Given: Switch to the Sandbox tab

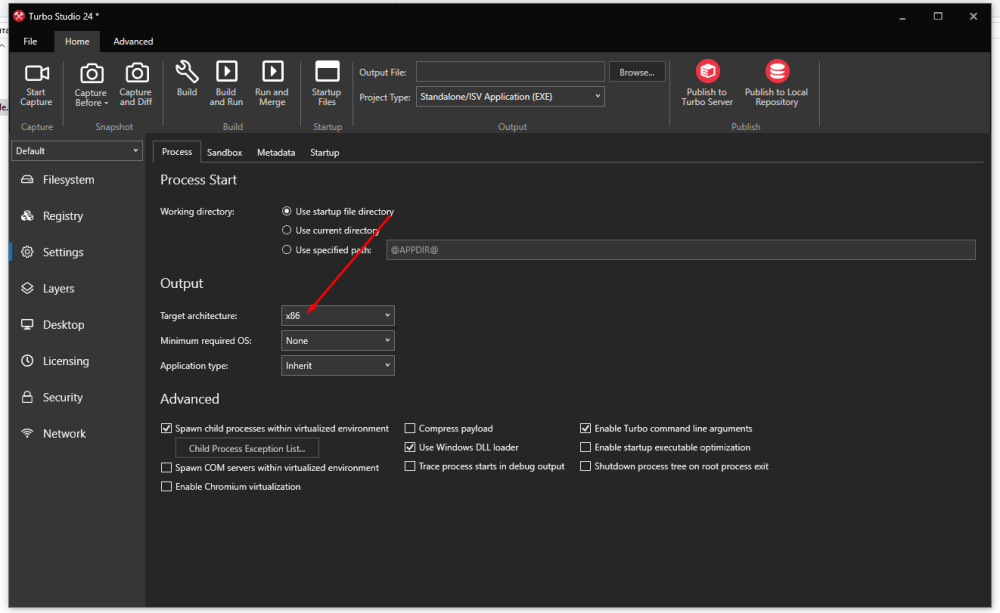Looking at the screenshot, I should coord(224,152).
